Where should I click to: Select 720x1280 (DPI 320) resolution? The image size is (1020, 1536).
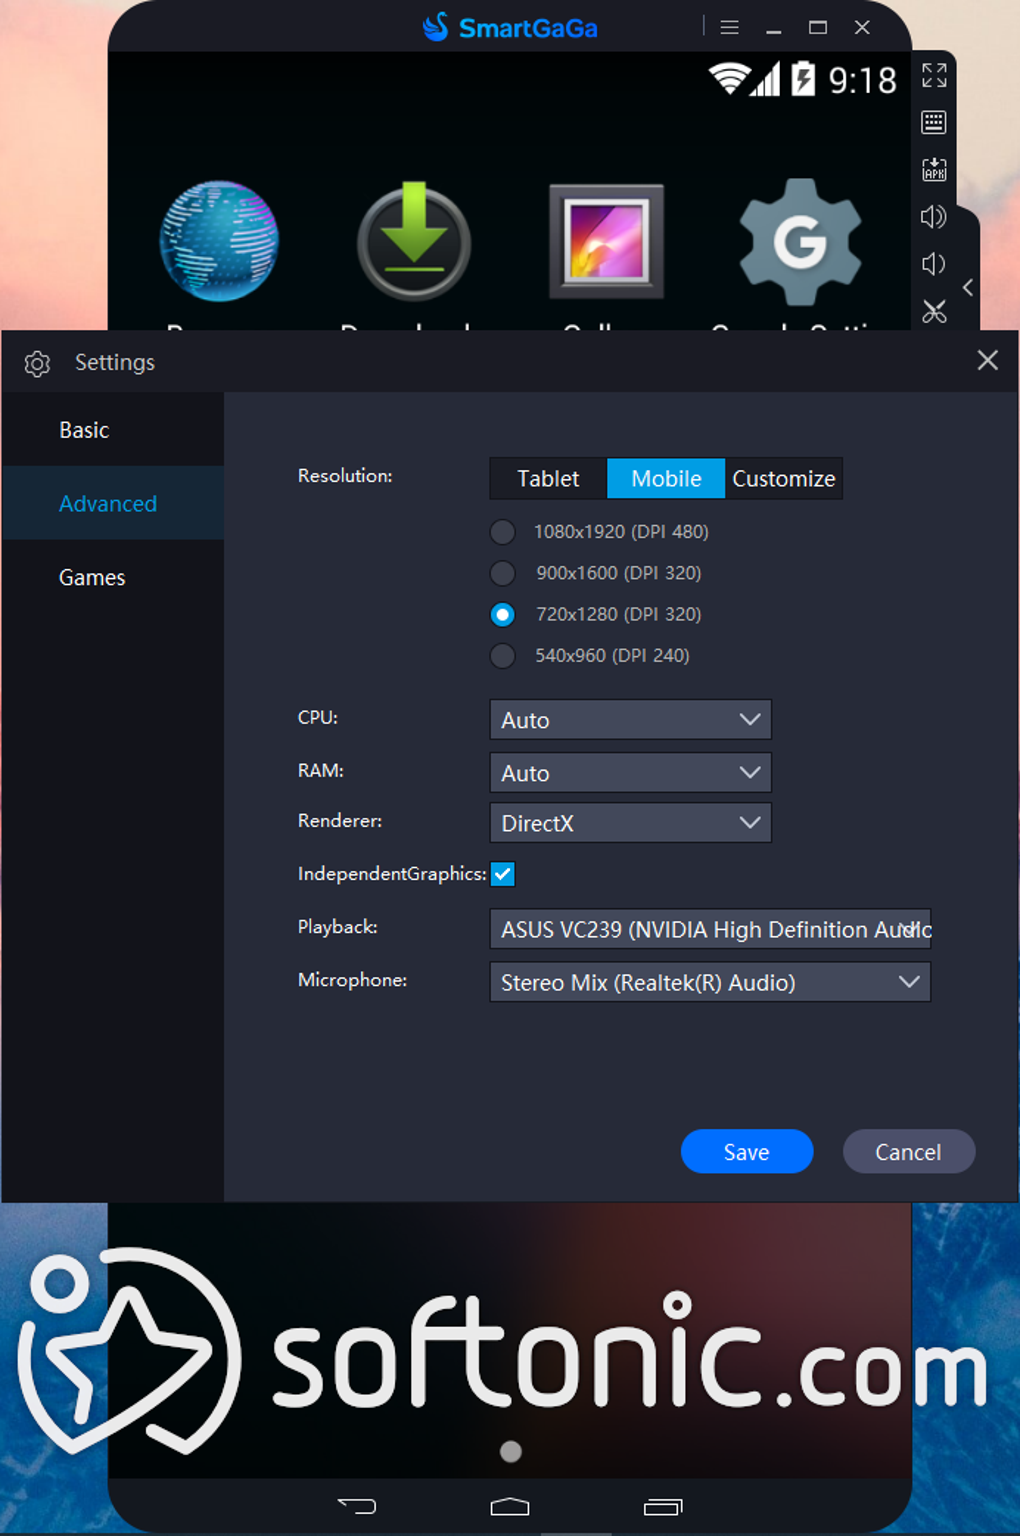[596, 614]
